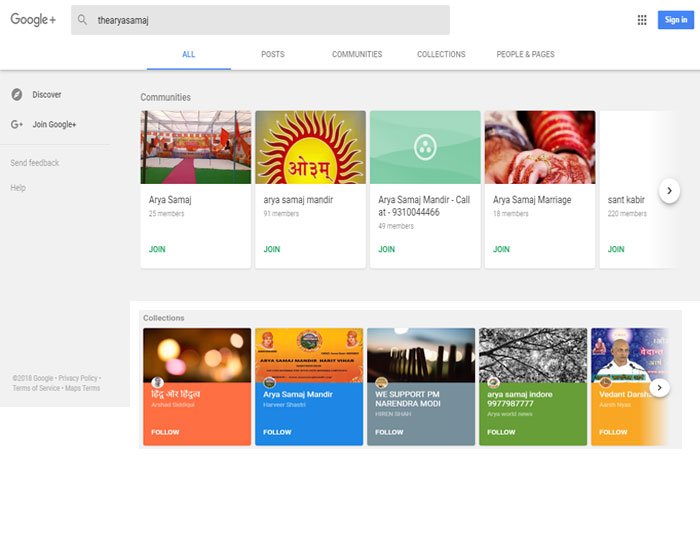Click the 'Arya Samaj Marriage' community title
The image size is (700, 549).
tap(532, 200)
